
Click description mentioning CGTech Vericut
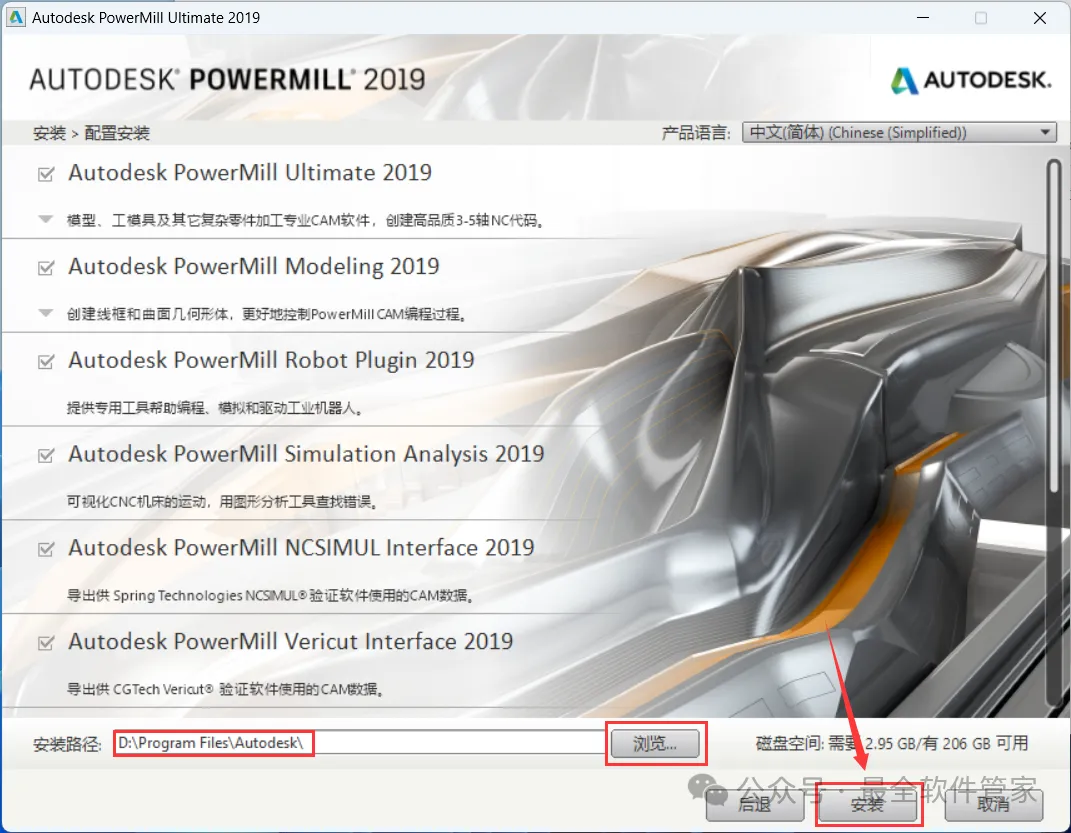pyautogui.click(x=225, y=689)
